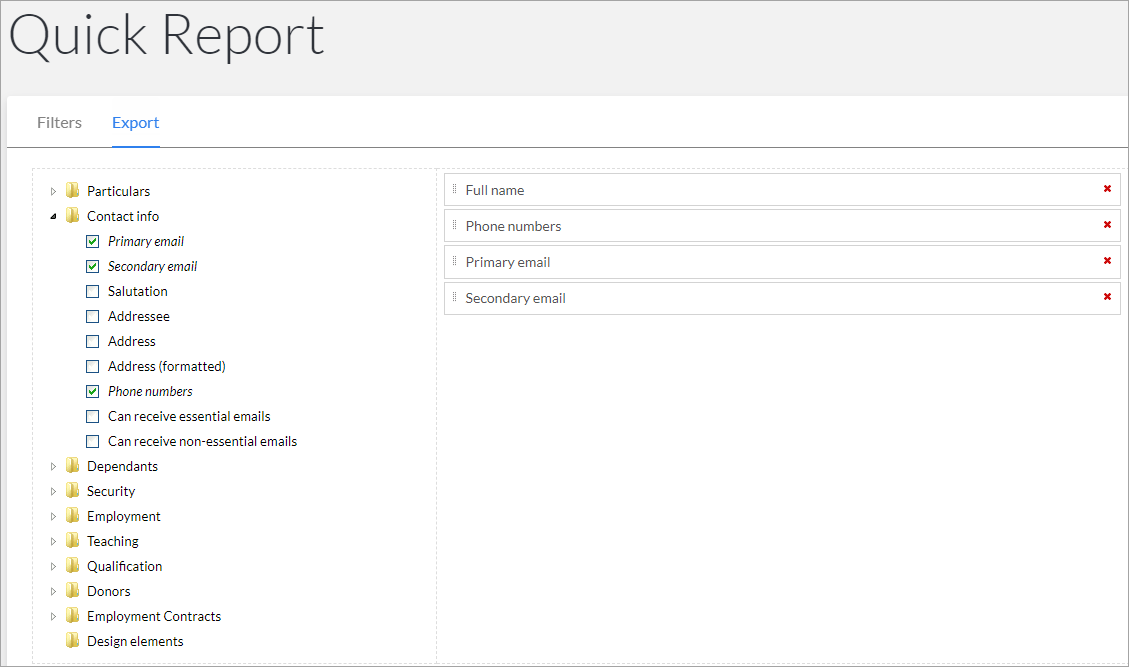Expand the Employment Contracts tree node
The width and height of the screenshot is (1129, 667).
(53, 617)
